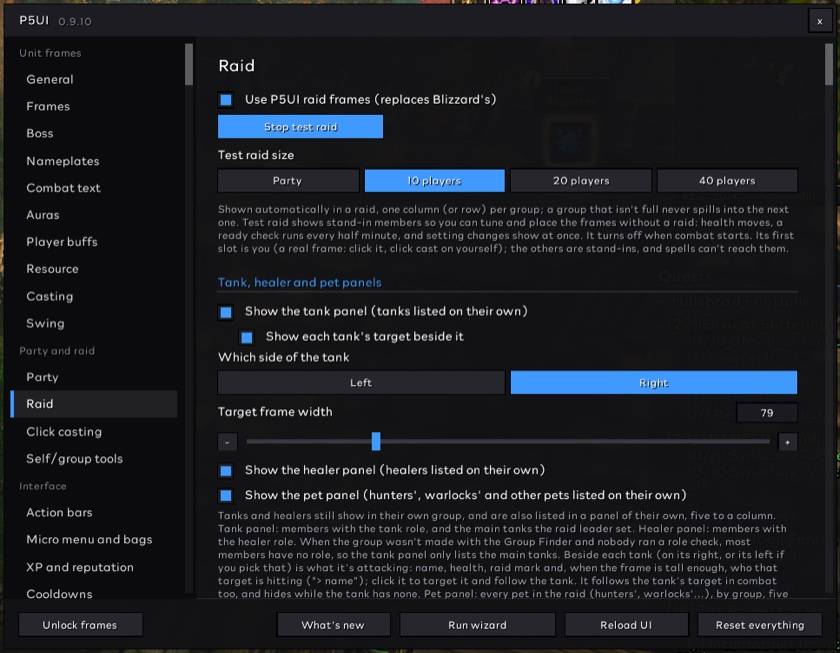The height and width of the screenshot is (653, 840).
Task: Click the Raid page title
Action: tap(236, 66)
